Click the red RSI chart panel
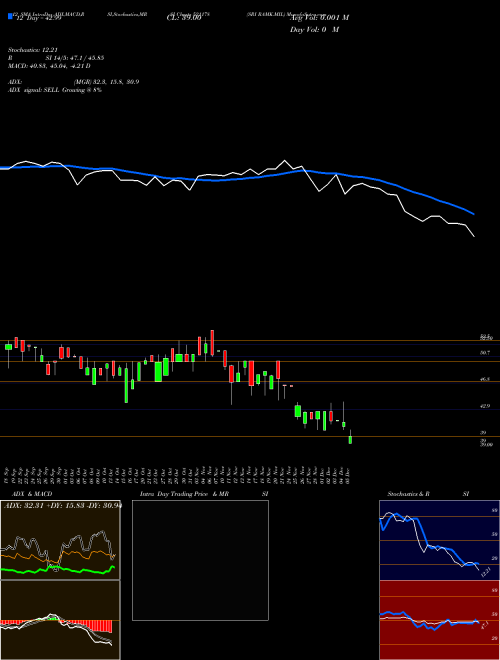This screenshot has width=500, height=660. pyautogui.click(x=439, y=620)
